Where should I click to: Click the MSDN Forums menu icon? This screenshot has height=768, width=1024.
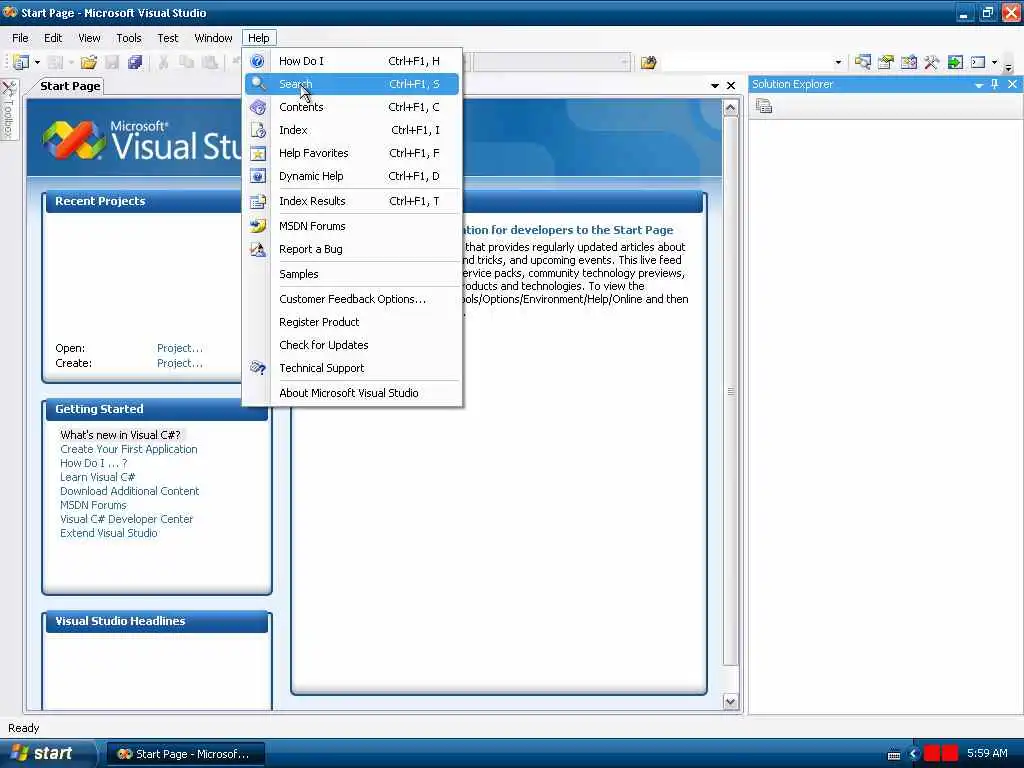(257, 226)
